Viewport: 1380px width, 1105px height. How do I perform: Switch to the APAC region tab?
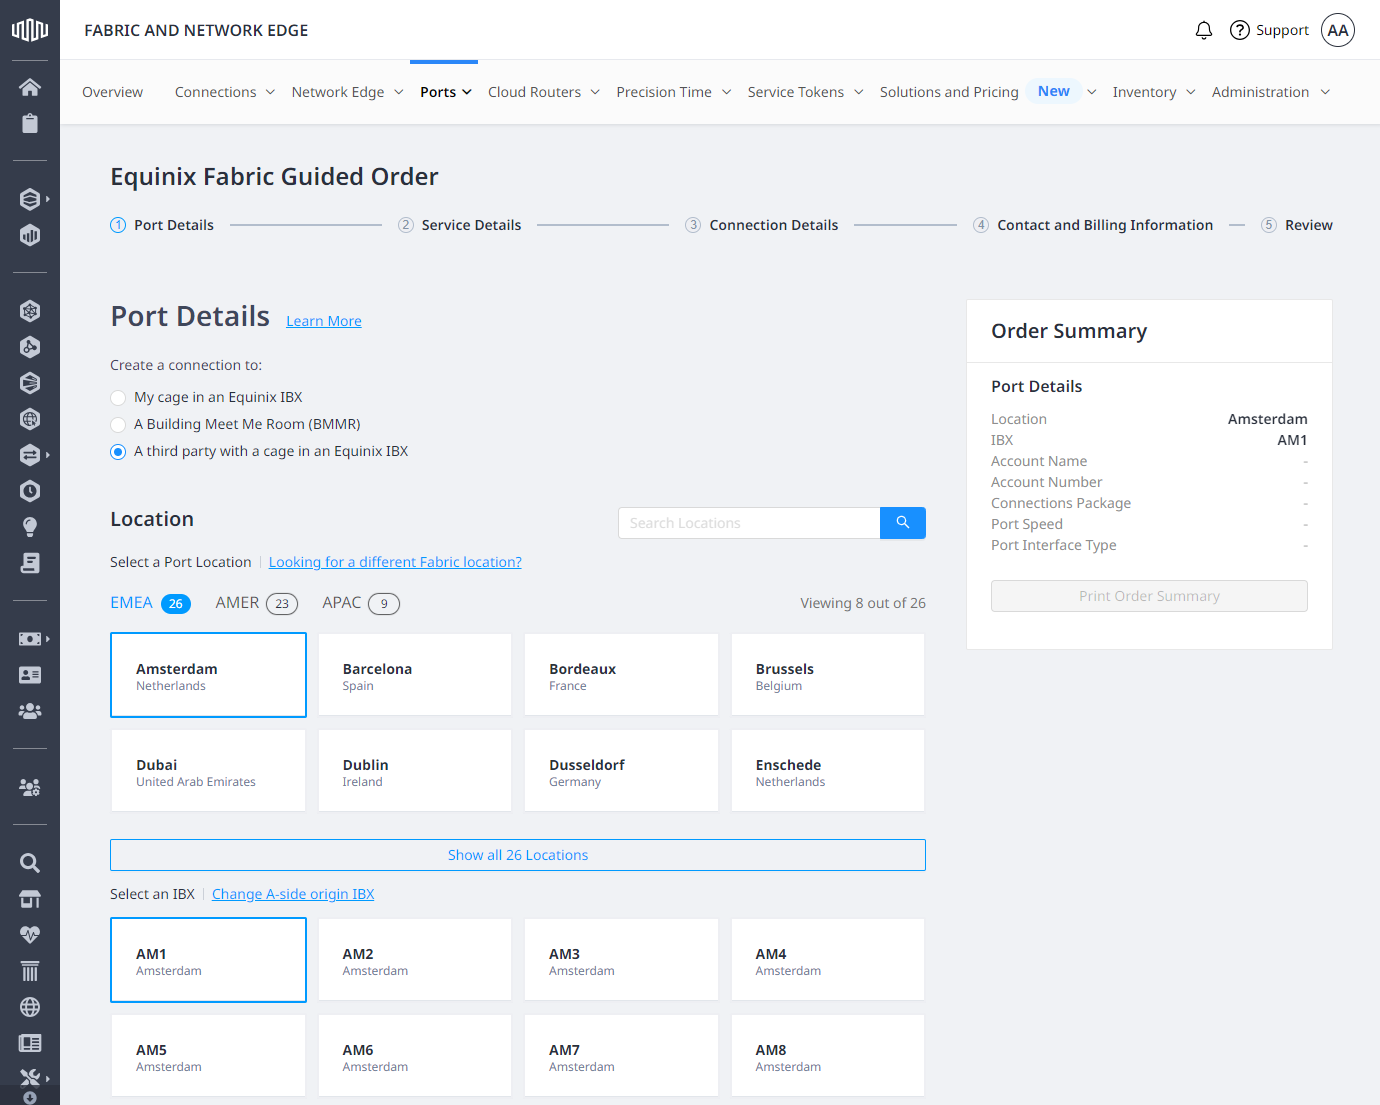click(361, 603)
